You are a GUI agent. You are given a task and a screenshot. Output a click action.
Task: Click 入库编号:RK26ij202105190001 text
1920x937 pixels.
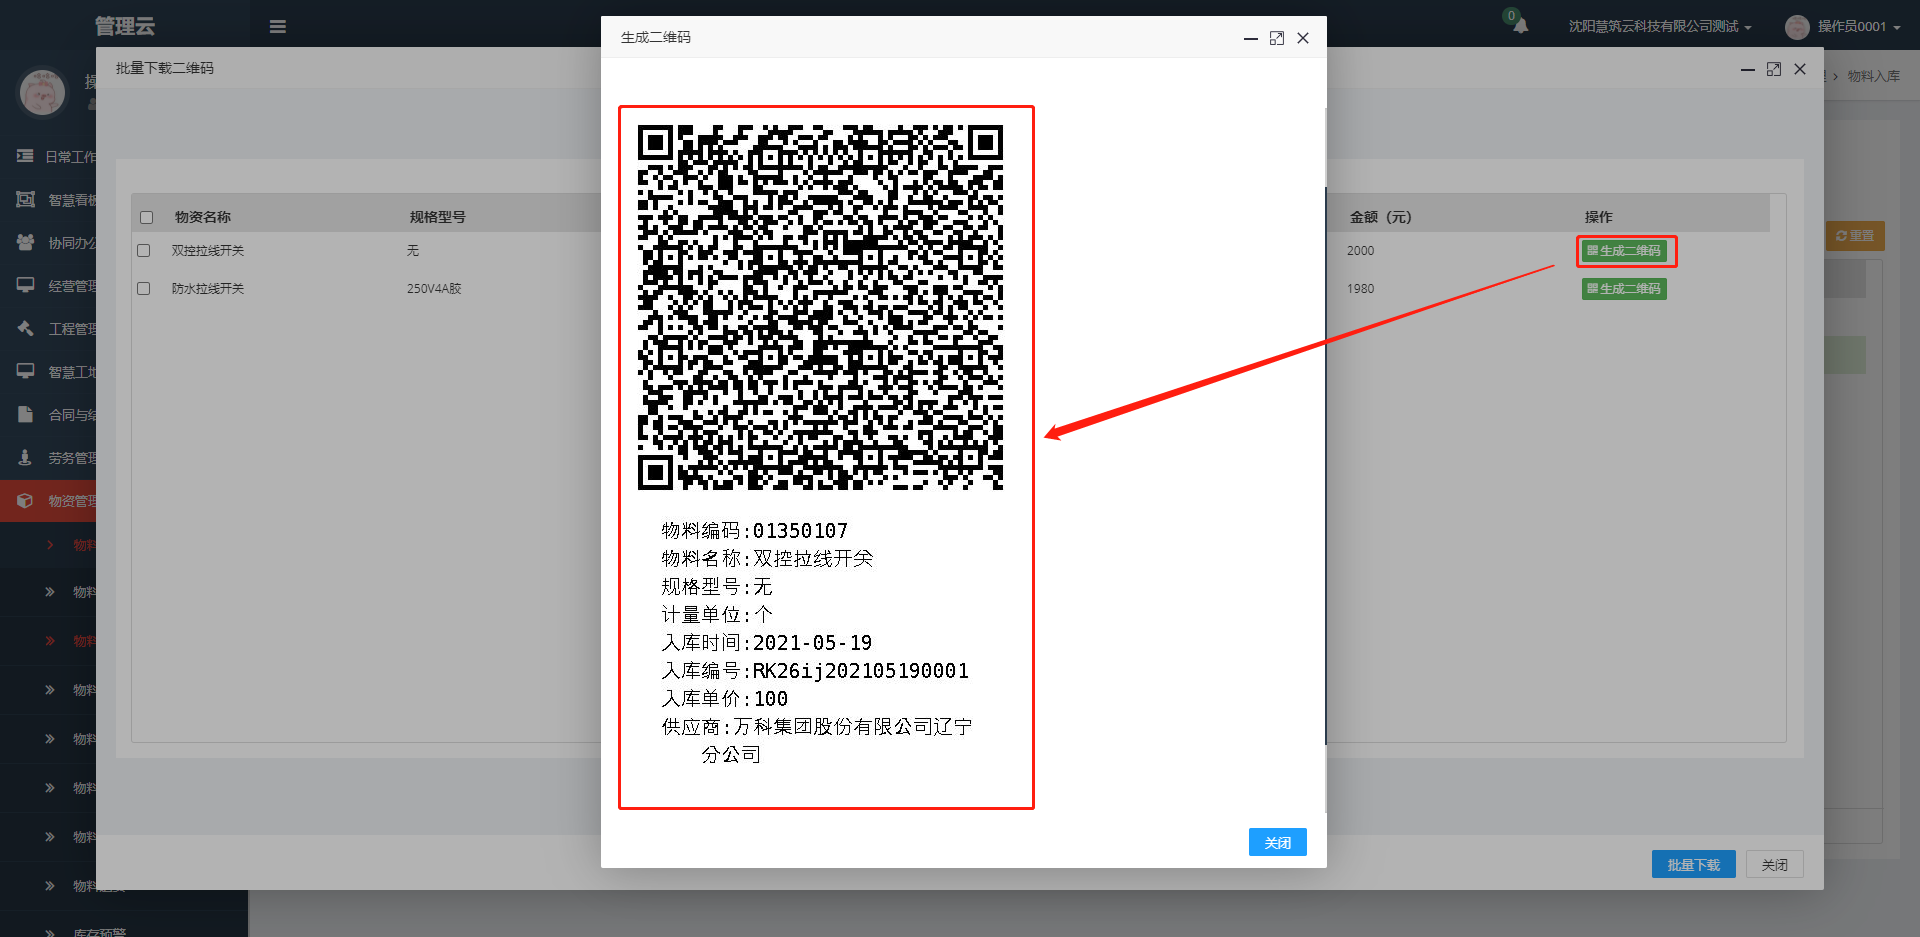[x=815, y=671]
